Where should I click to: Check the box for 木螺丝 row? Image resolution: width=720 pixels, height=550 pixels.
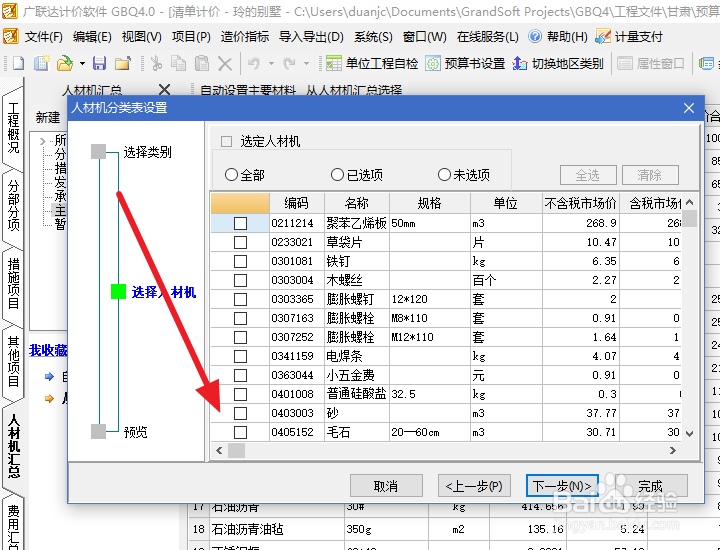pos(240,280)
